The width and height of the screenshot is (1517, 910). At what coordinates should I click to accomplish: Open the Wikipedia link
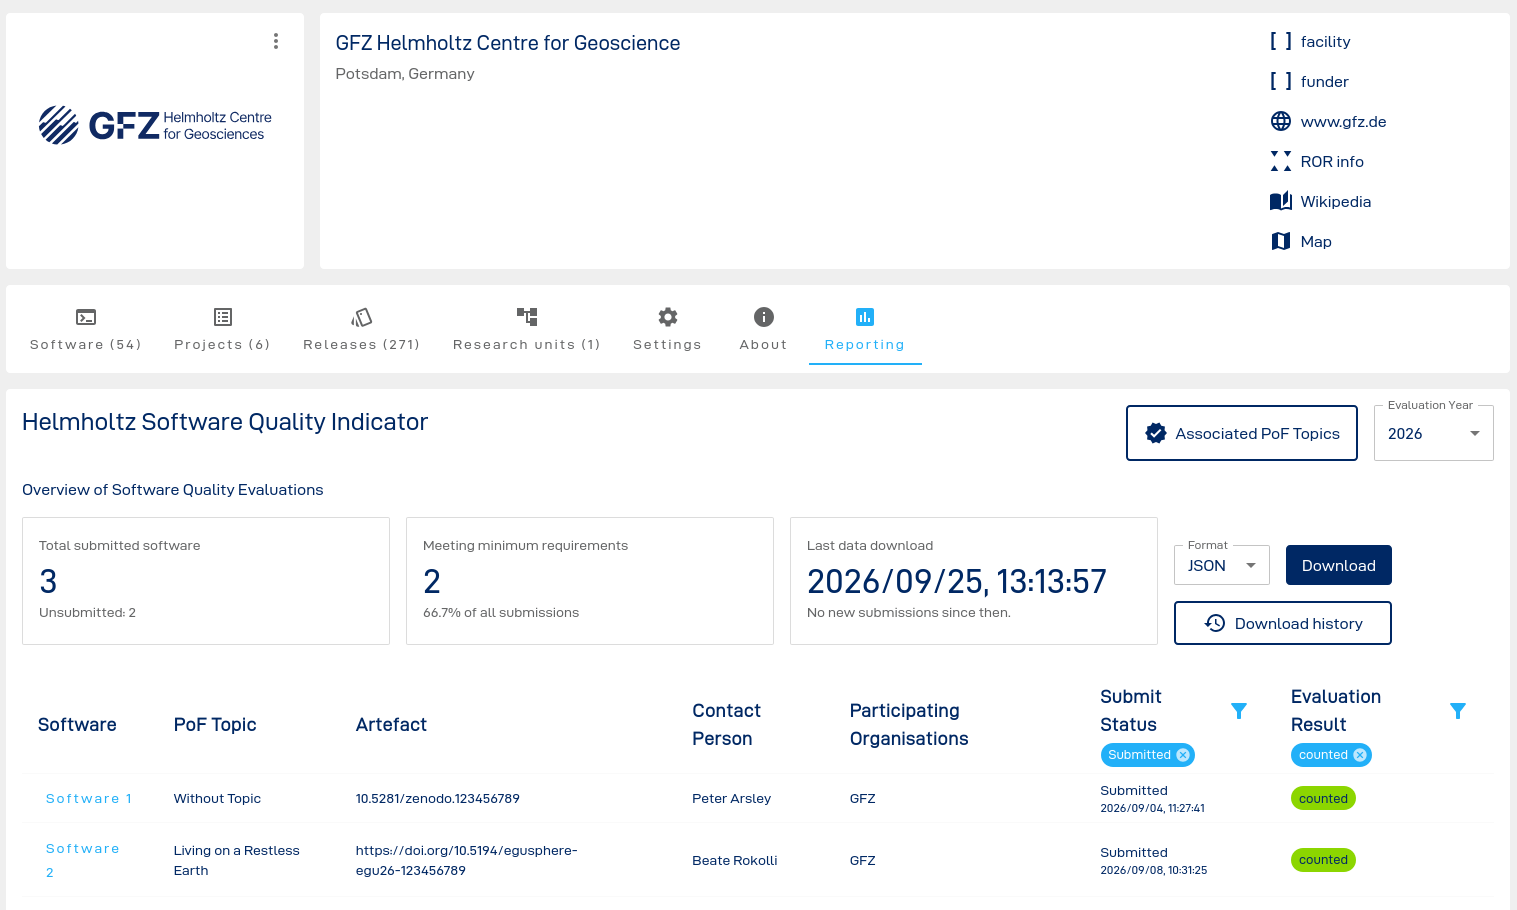pyautogui.click(x=1336, y=202)
